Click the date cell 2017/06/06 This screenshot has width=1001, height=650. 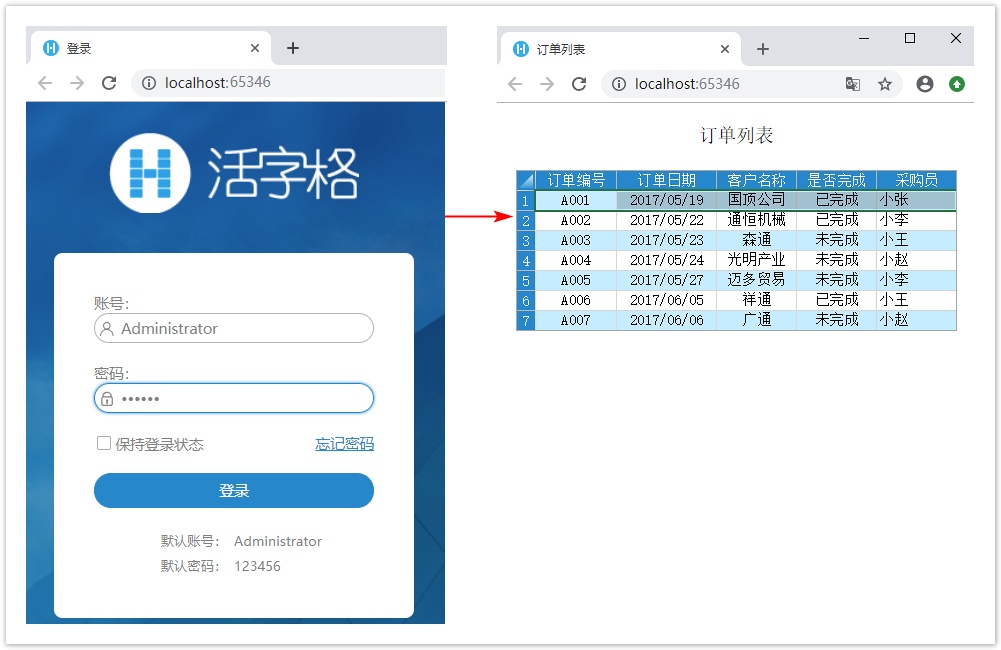tap(666, 321)
